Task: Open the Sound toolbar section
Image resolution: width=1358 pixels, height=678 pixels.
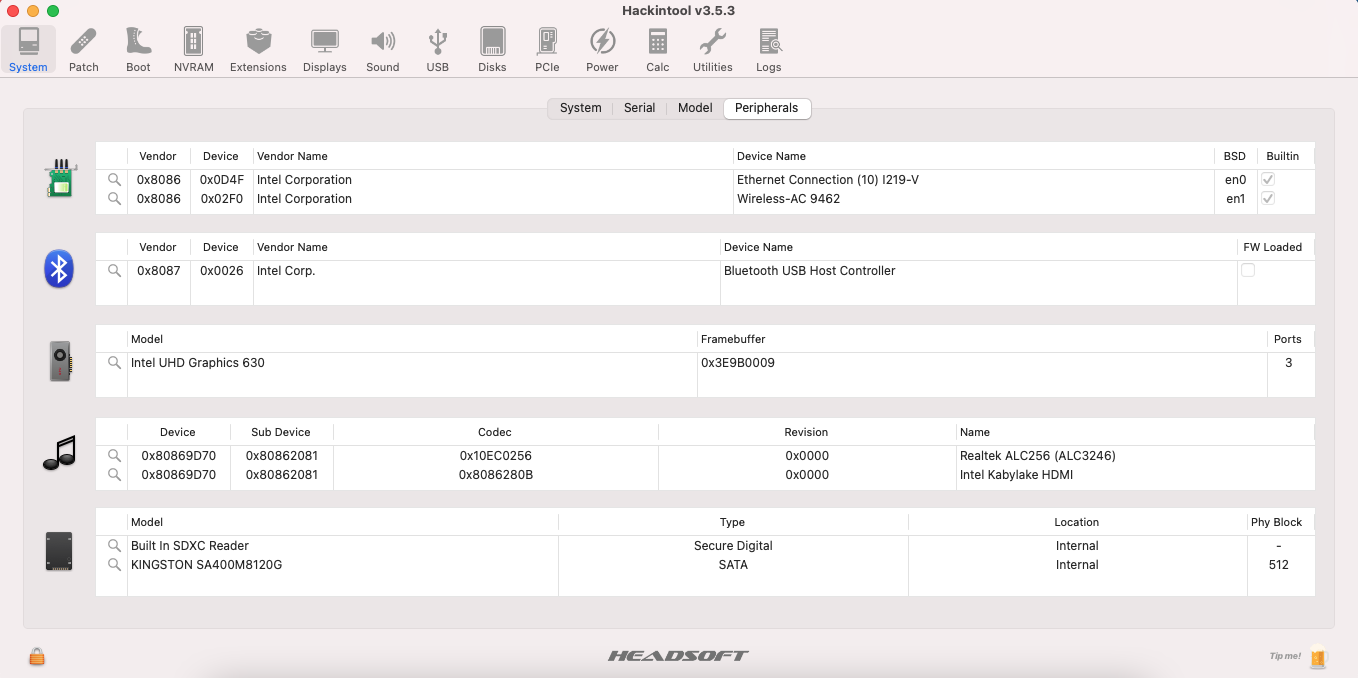Action: pyautogui.click(x=382, y=49)
